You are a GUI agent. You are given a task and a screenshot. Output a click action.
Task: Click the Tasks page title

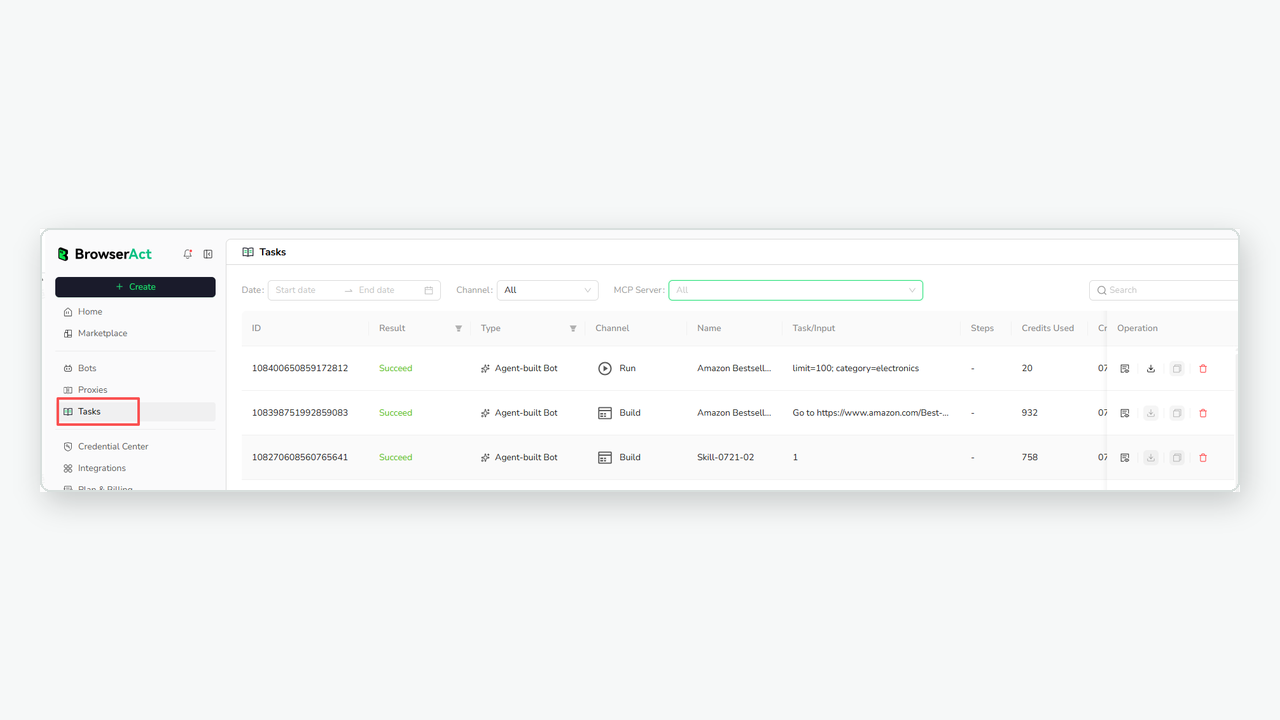click(272, 252)
